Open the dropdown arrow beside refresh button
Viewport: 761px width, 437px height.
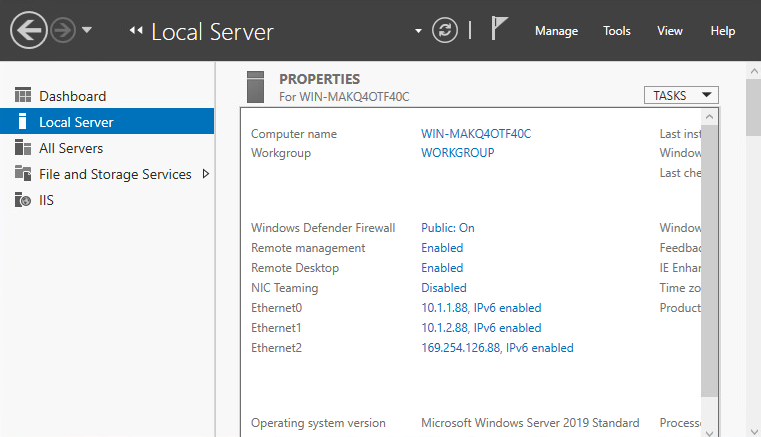pos(419,31)
